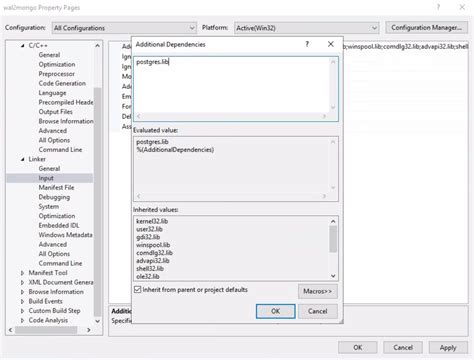Image resolution: width=474 pixels, height=360 pixels.
Task: Click the tree panel scroll-down arrow
Action: (x=97, y=321)
